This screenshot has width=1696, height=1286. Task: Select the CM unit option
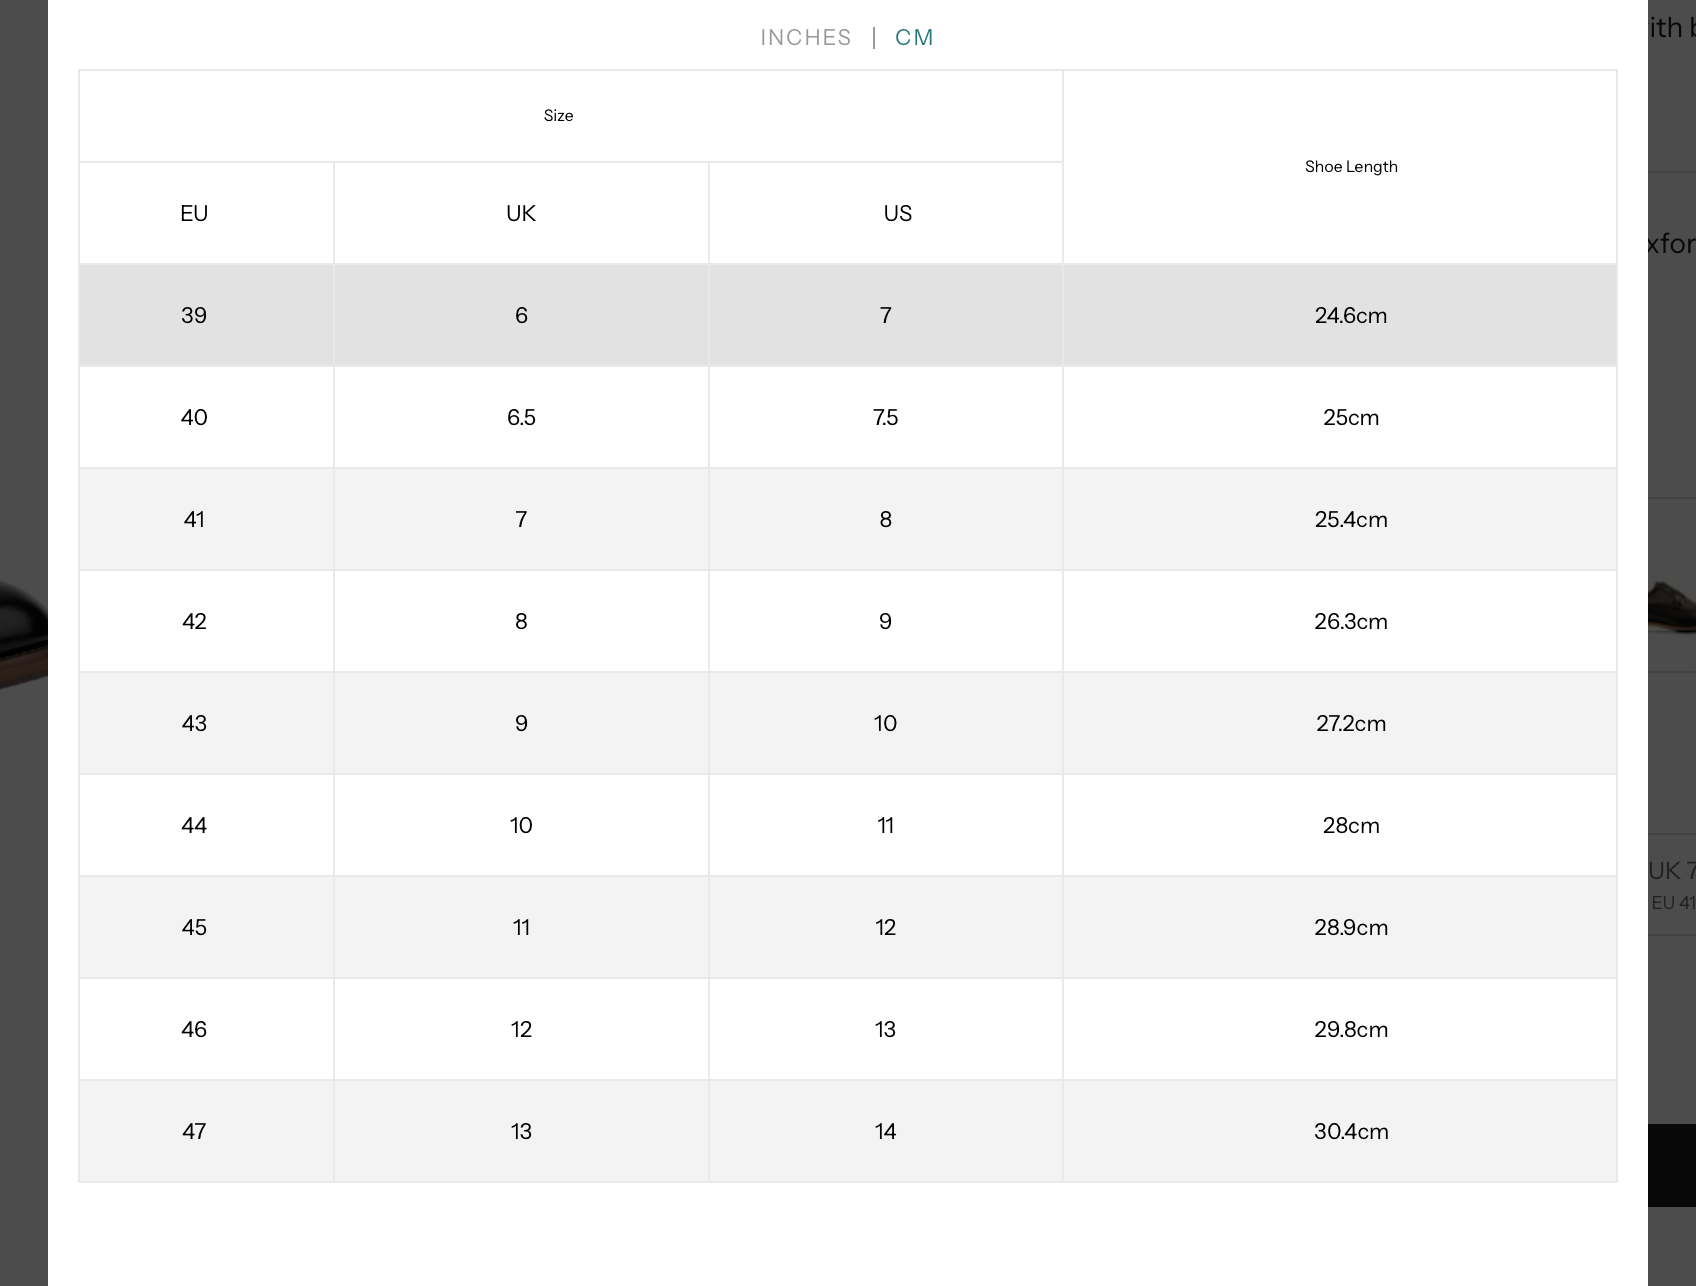click(914, 38)
